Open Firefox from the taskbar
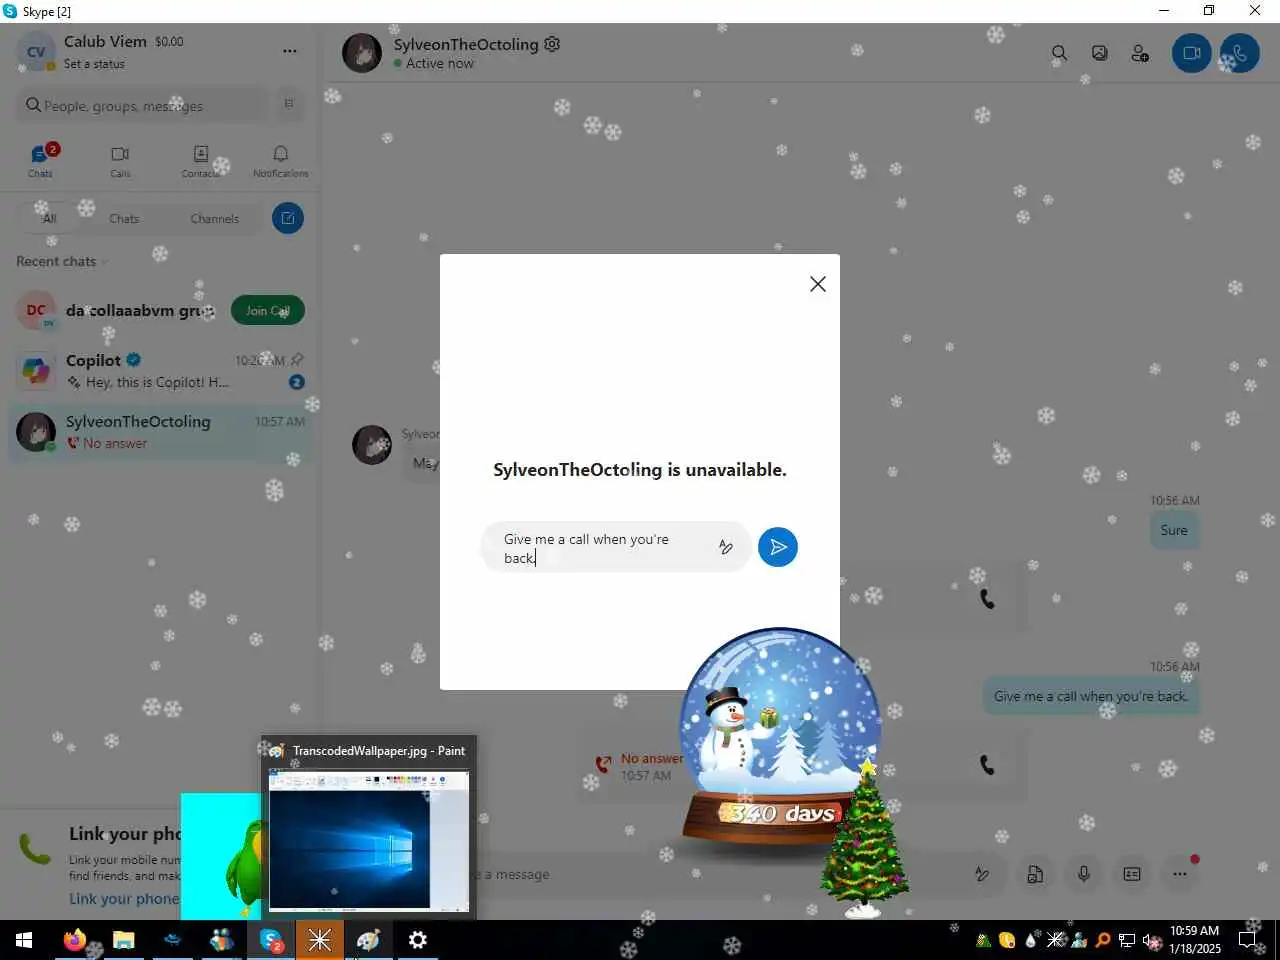 [74, 940]
